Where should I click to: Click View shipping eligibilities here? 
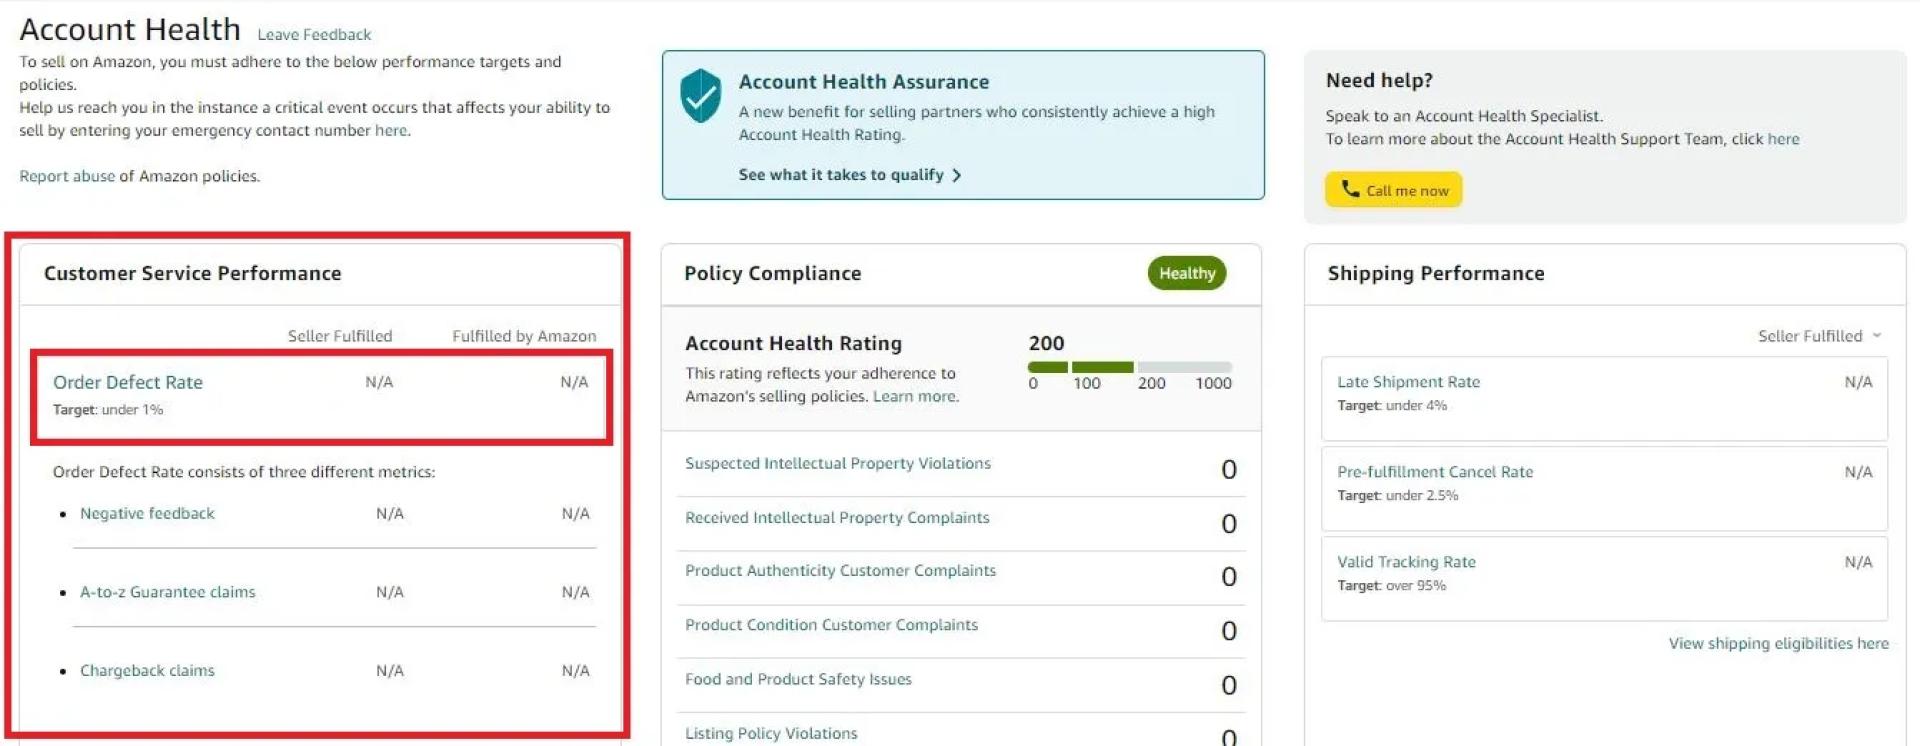[1778, 643]
